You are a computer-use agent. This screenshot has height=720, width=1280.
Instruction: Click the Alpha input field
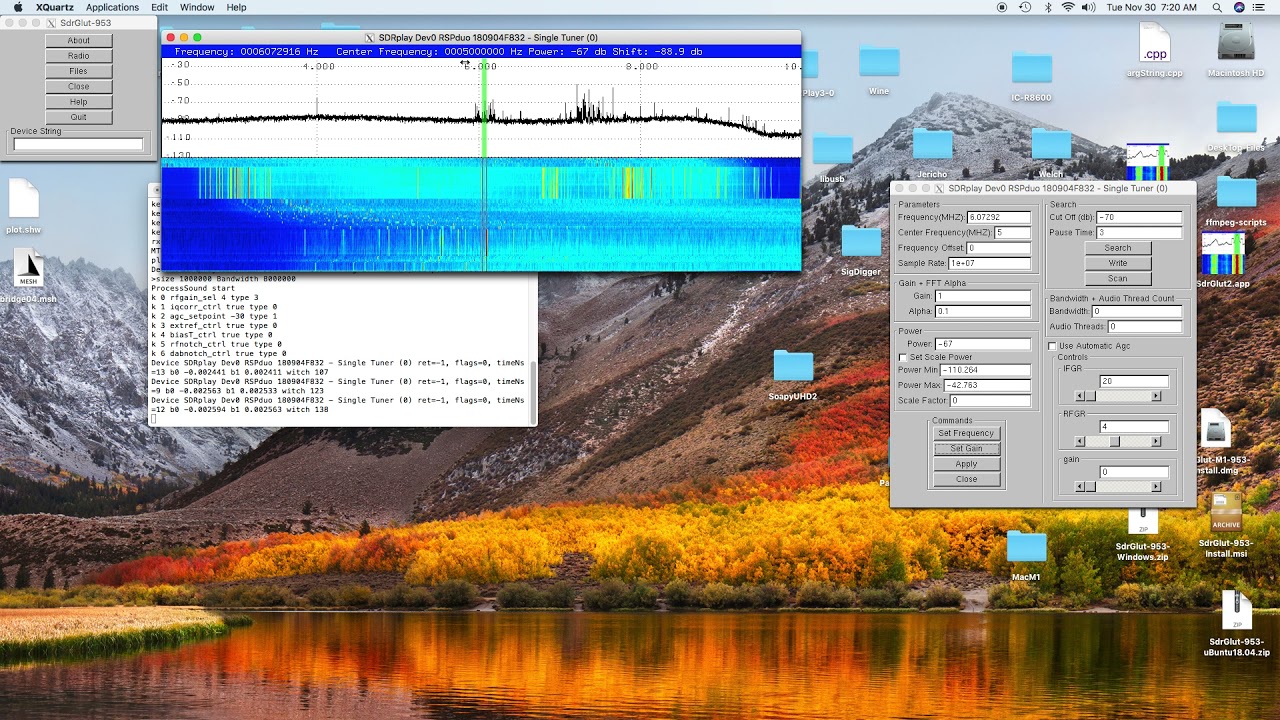[983, 311]
